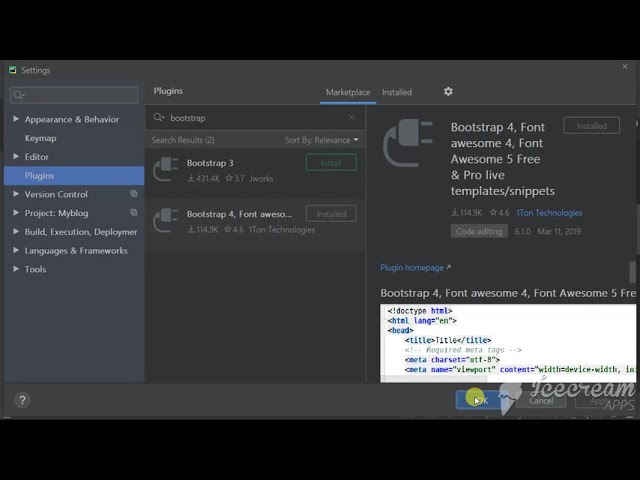Open the help question mark button
This screenshot has width=640, height=480.
click(22, 400)
